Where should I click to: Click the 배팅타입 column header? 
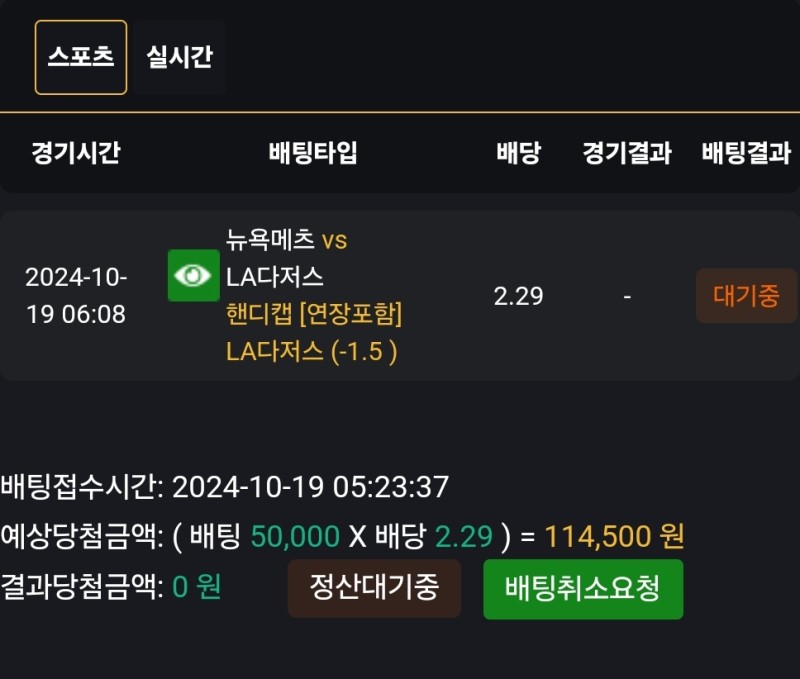(x=313, y=153)
